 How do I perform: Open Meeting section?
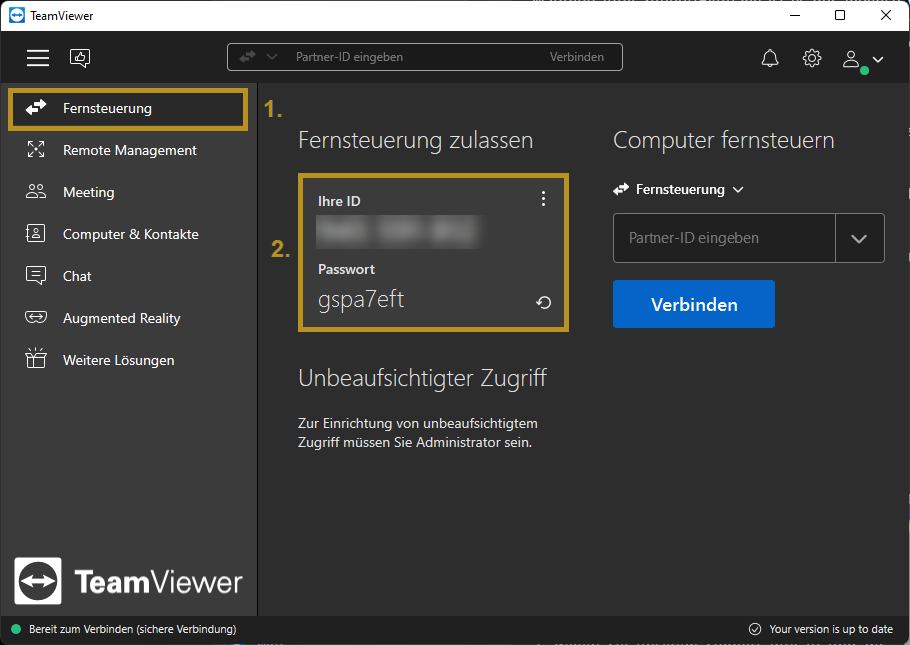[128, 192]
